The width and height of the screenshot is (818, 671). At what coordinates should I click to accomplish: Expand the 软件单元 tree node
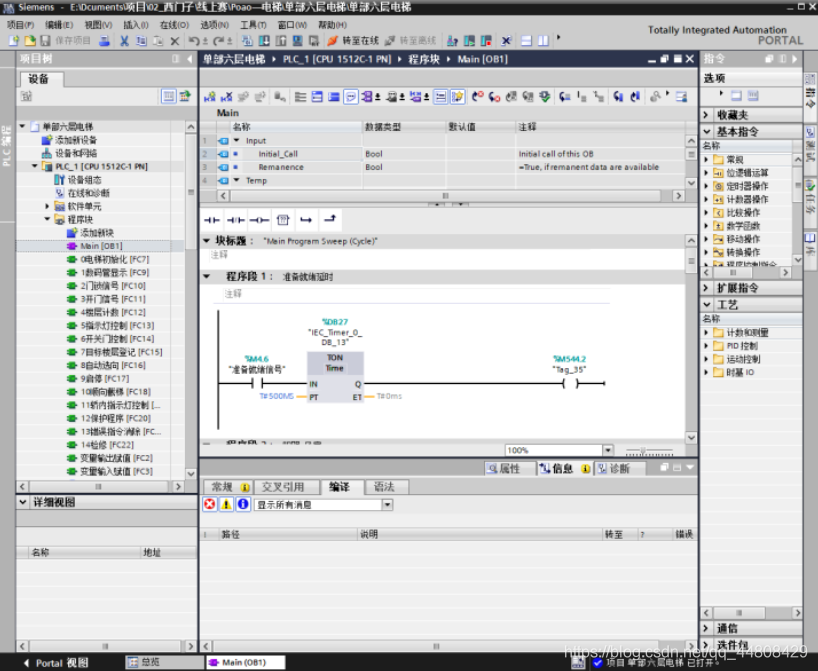coord(47,206)
